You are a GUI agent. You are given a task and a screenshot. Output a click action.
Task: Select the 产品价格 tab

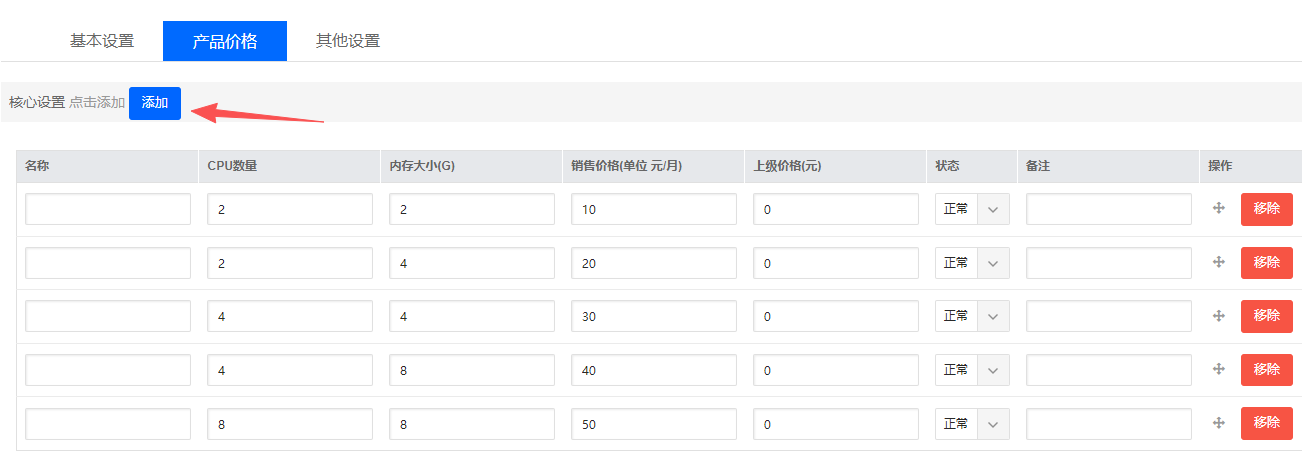(x=225, y=41)
